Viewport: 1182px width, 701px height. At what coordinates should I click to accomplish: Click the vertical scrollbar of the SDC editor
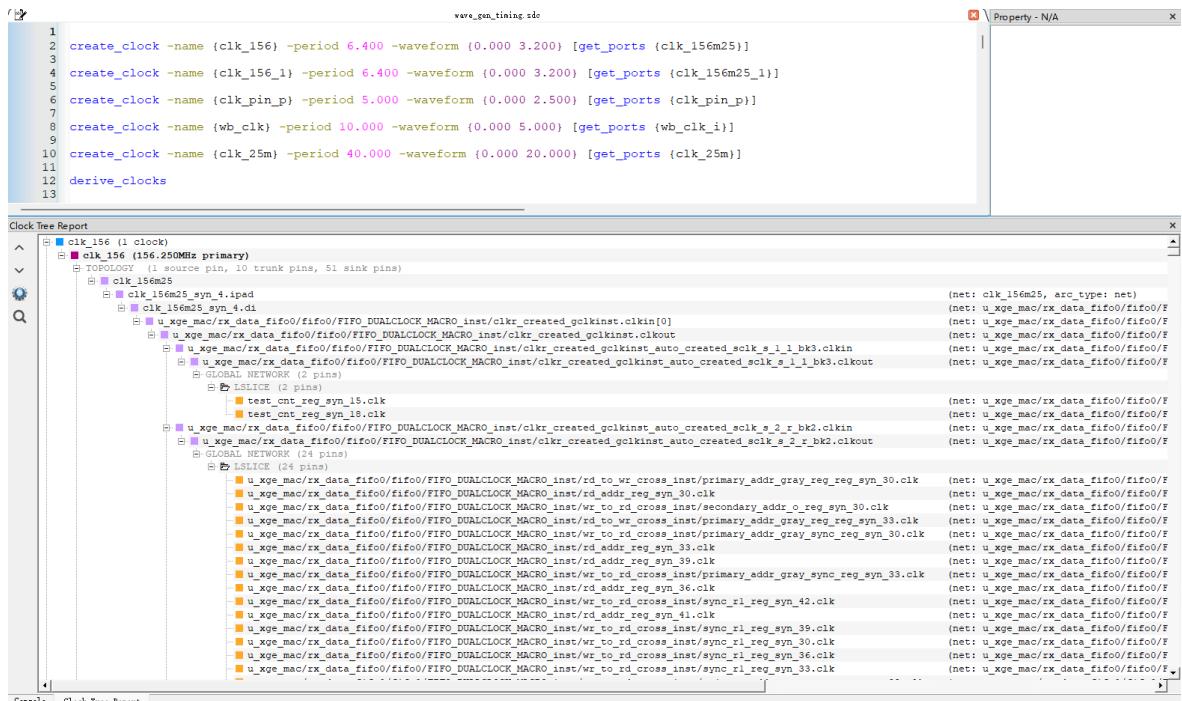click(982, 42)
